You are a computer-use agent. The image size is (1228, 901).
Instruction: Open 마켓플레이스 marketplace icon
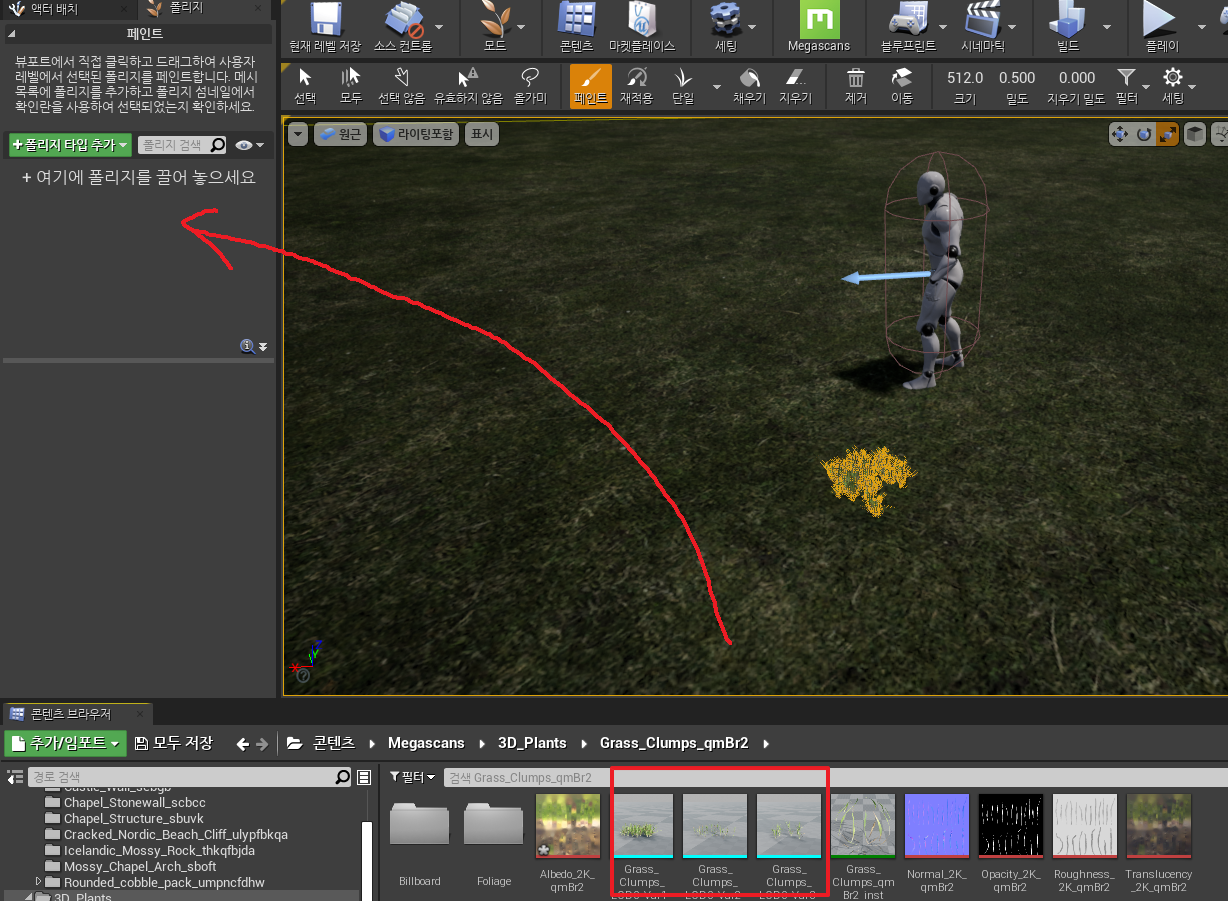coord(642,27)
